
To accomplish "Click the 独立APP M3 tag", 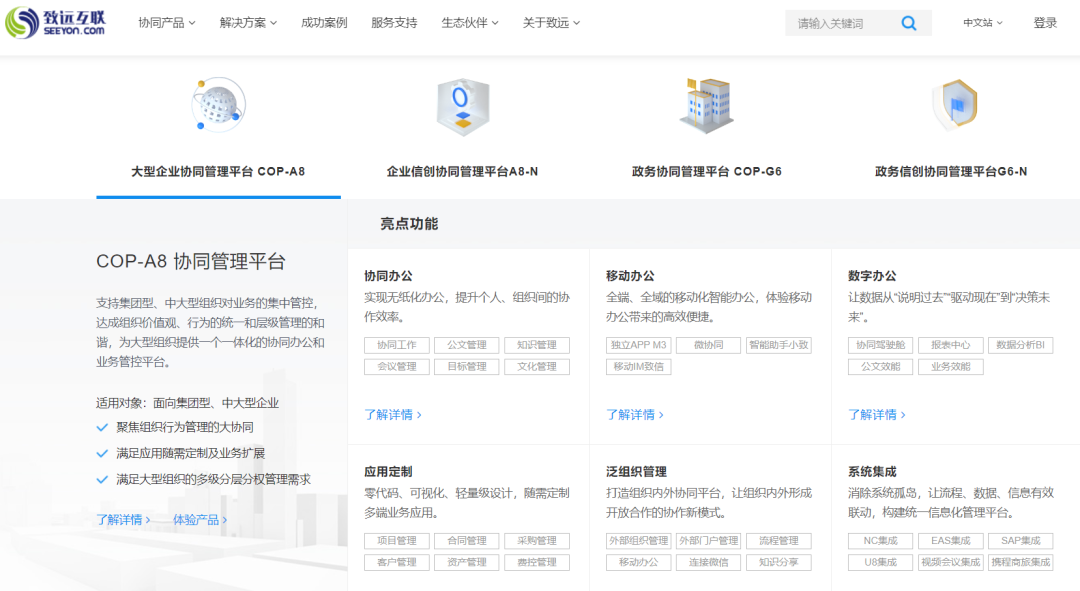I will pos(638,345).
